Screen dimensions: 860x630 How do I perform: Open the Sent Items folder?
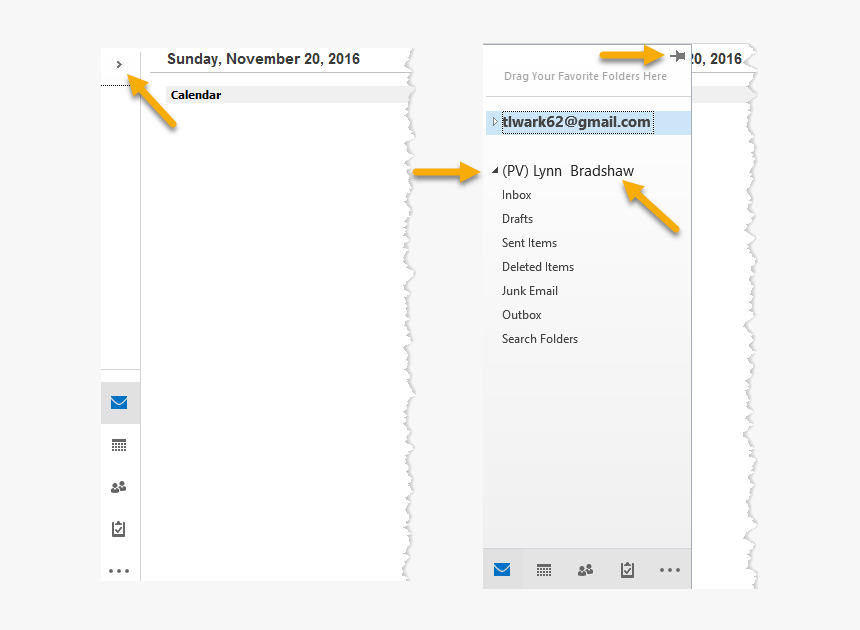coord(529,243)
